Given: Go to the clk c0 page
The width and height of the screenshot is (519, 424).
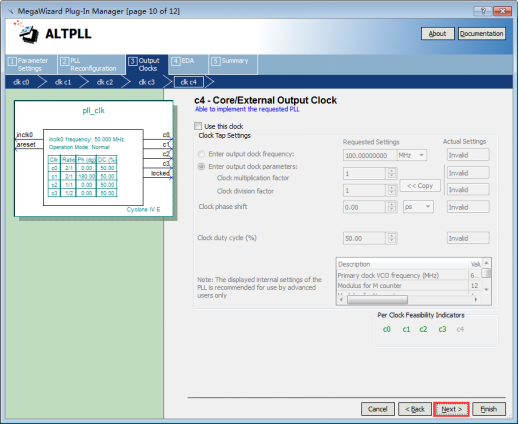Looking at the screenshot, I should point(21,82).
